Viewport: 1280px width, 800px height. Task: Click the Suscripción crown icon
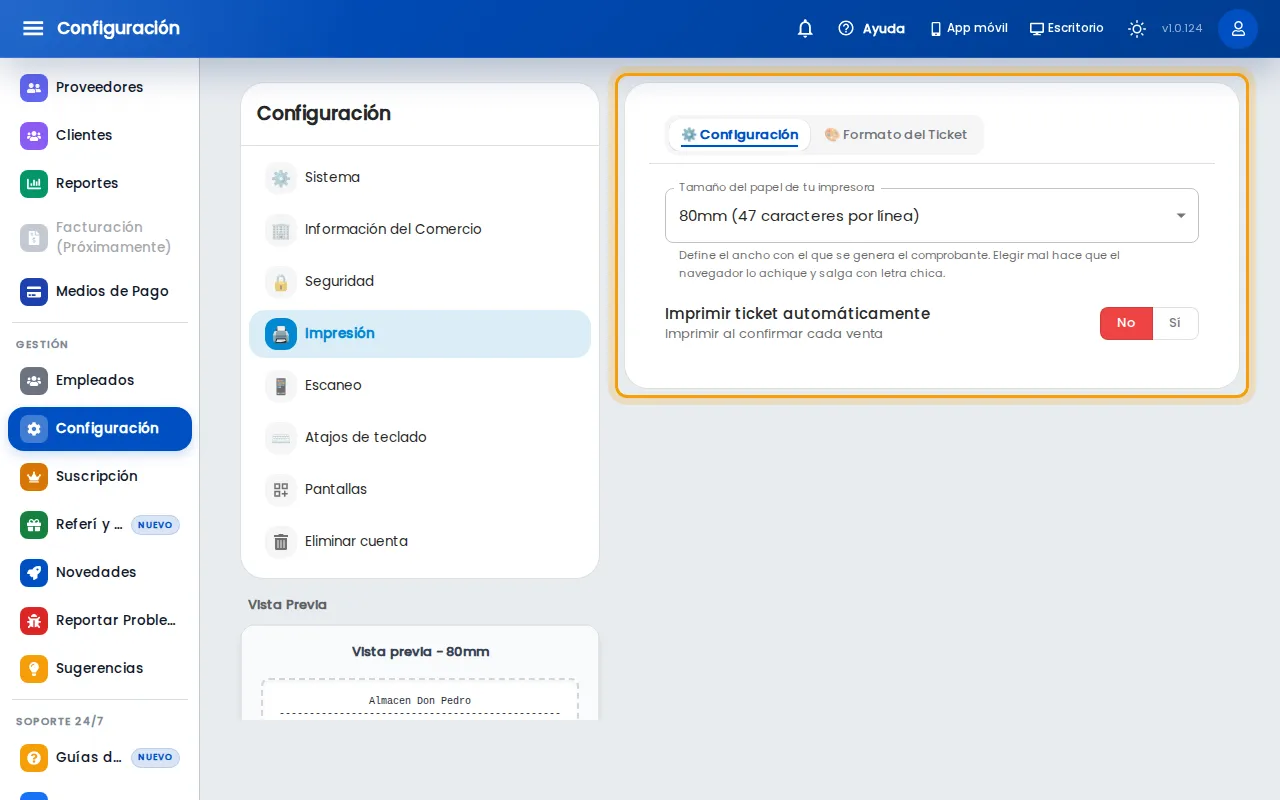34,476
